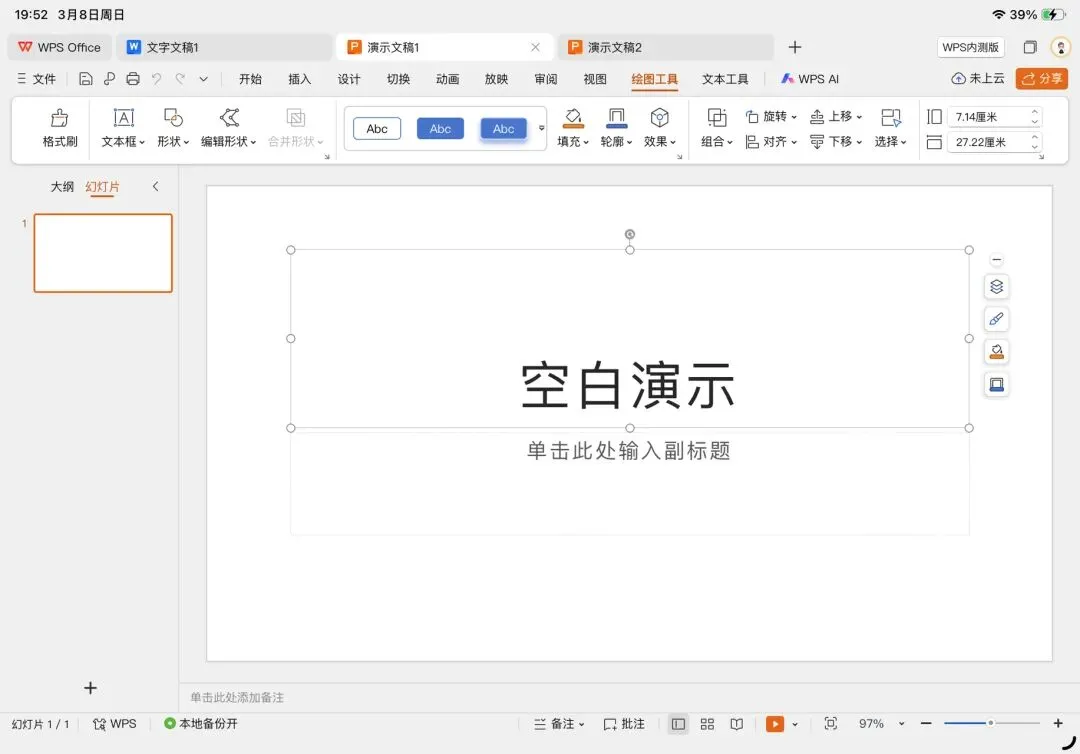1080x754 pixels.
Task: Click the user avatar icon
Action: pos(1061,47)
